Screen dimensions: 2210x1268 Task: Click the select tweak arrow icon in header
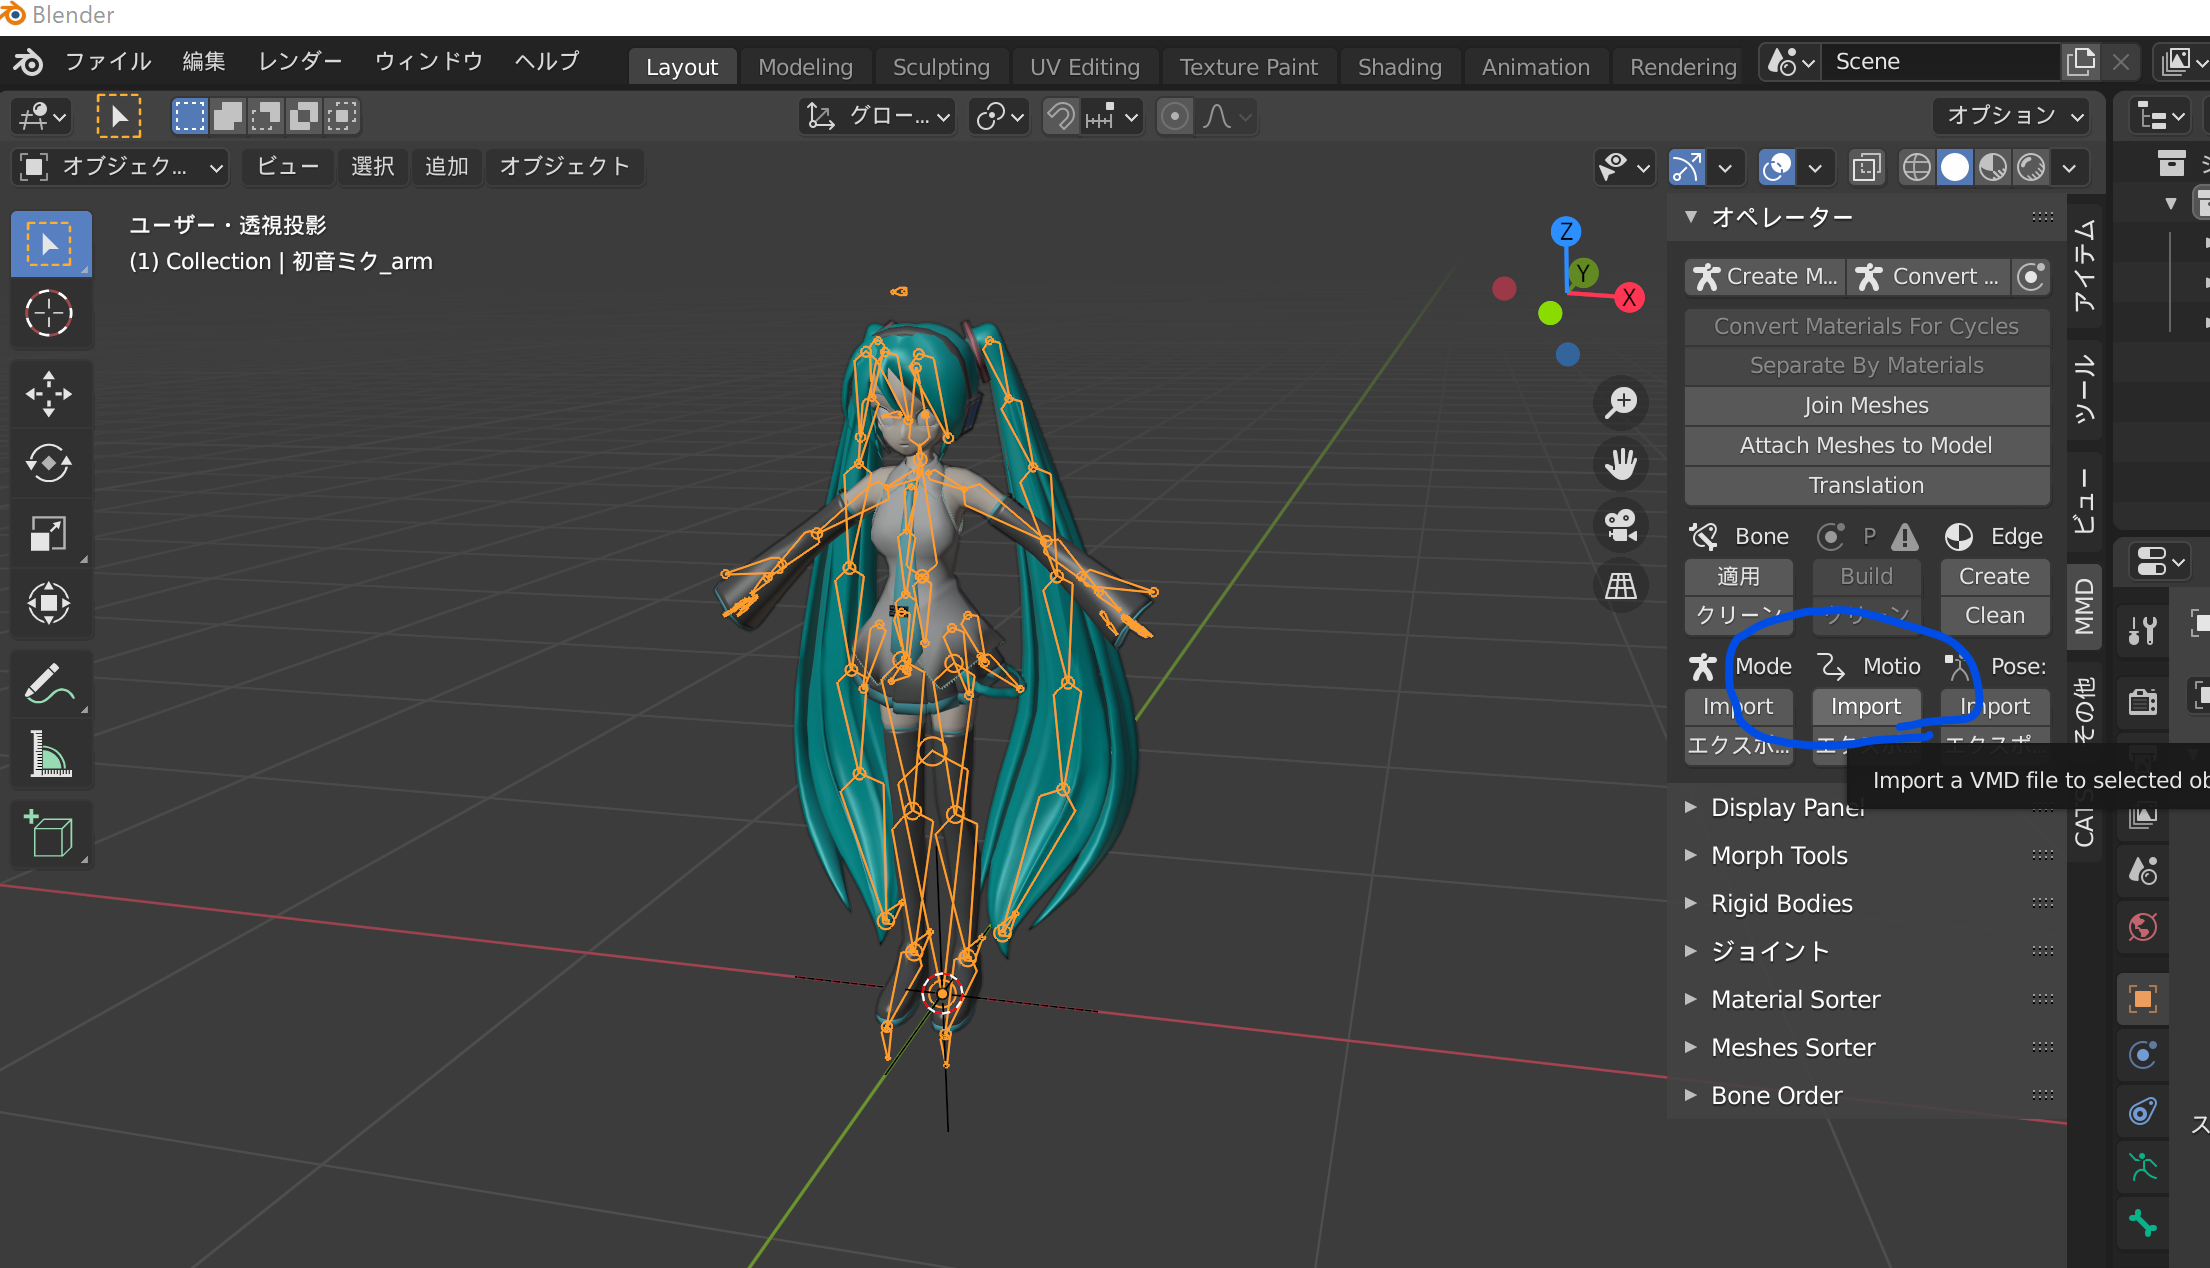tap(119, 116)
